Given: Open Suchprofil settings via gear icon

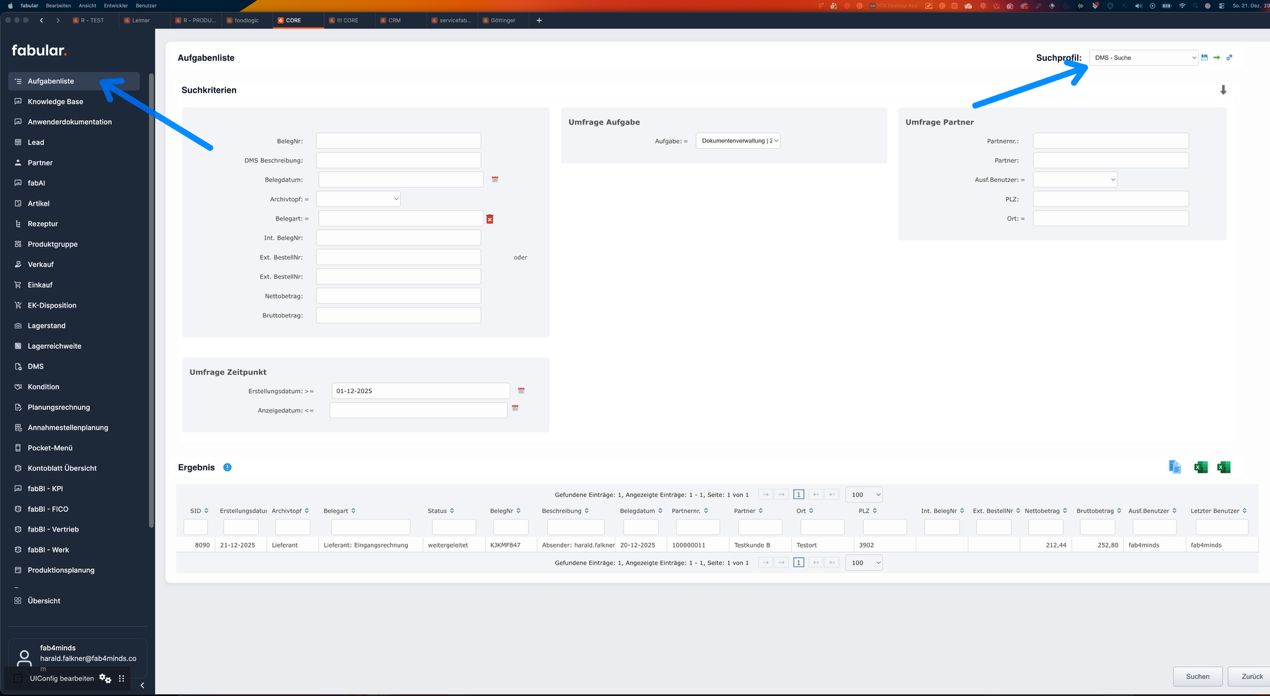Looking at the screenshot, I should pos(1229,57).
